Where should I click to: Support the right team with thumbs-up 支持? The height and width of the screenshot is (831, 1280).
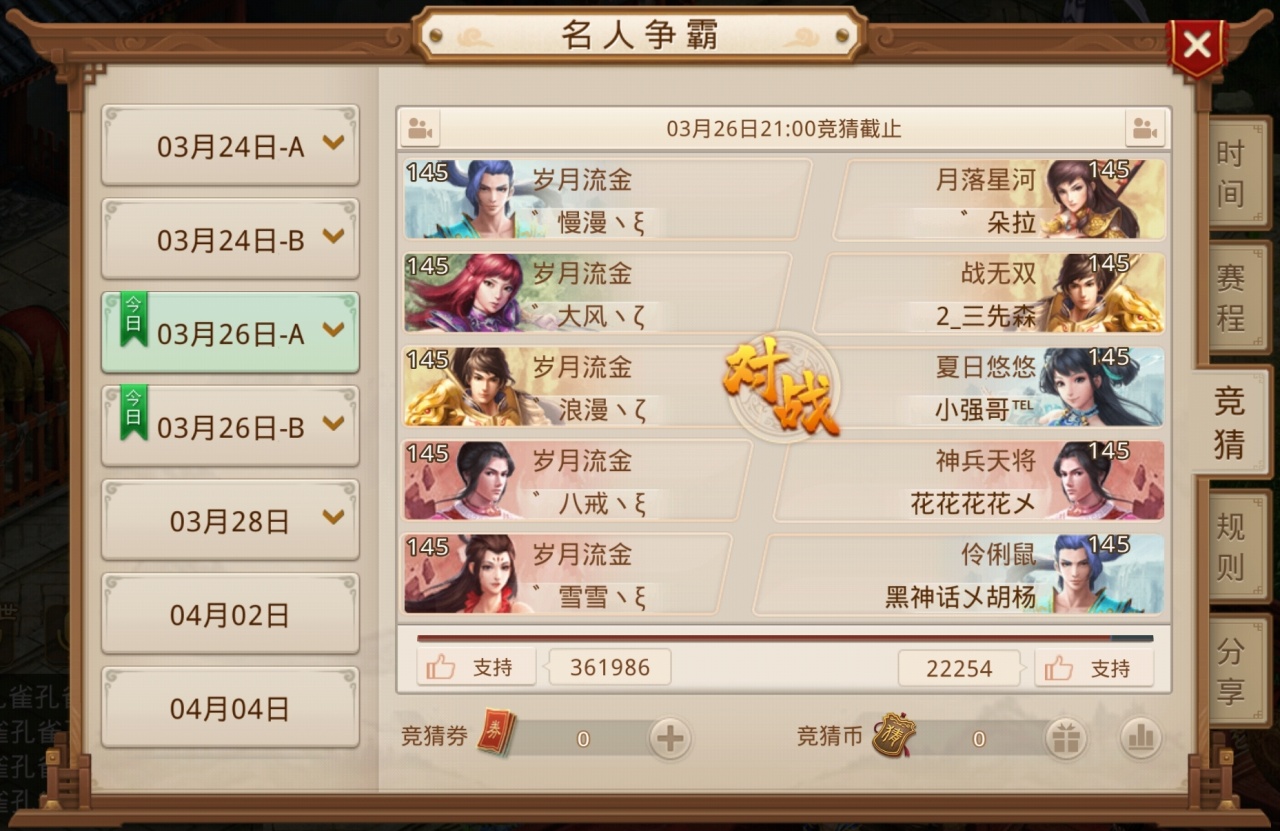coord(1094,668)
